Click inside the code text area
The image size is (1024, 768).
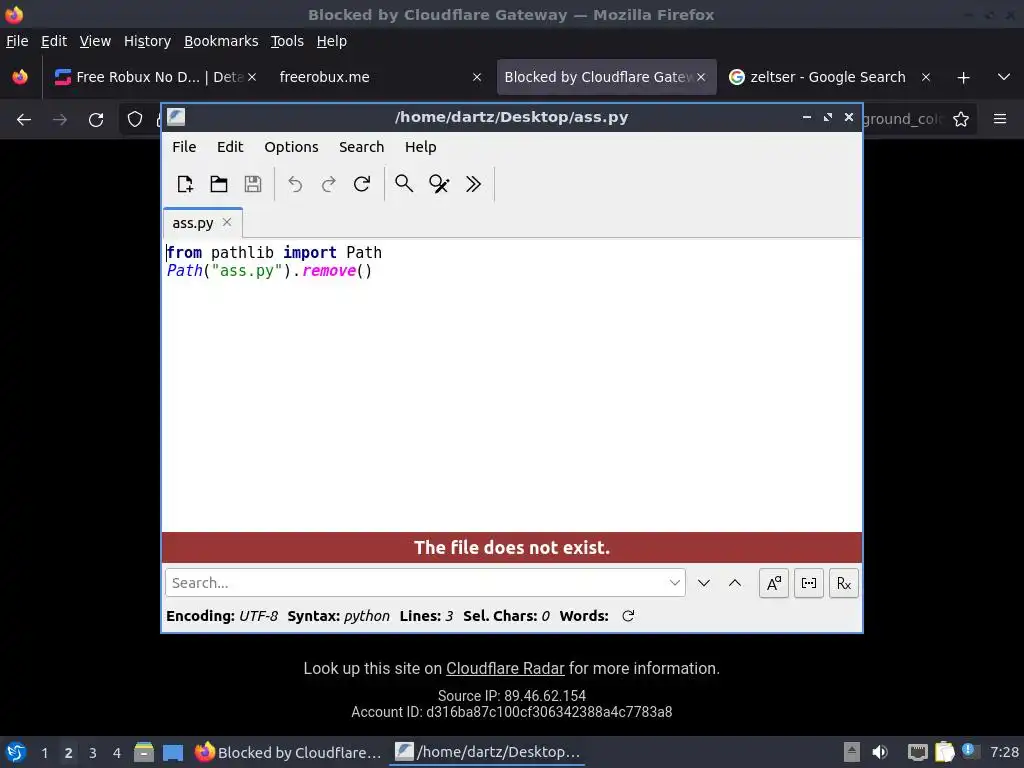coord(512,385)
